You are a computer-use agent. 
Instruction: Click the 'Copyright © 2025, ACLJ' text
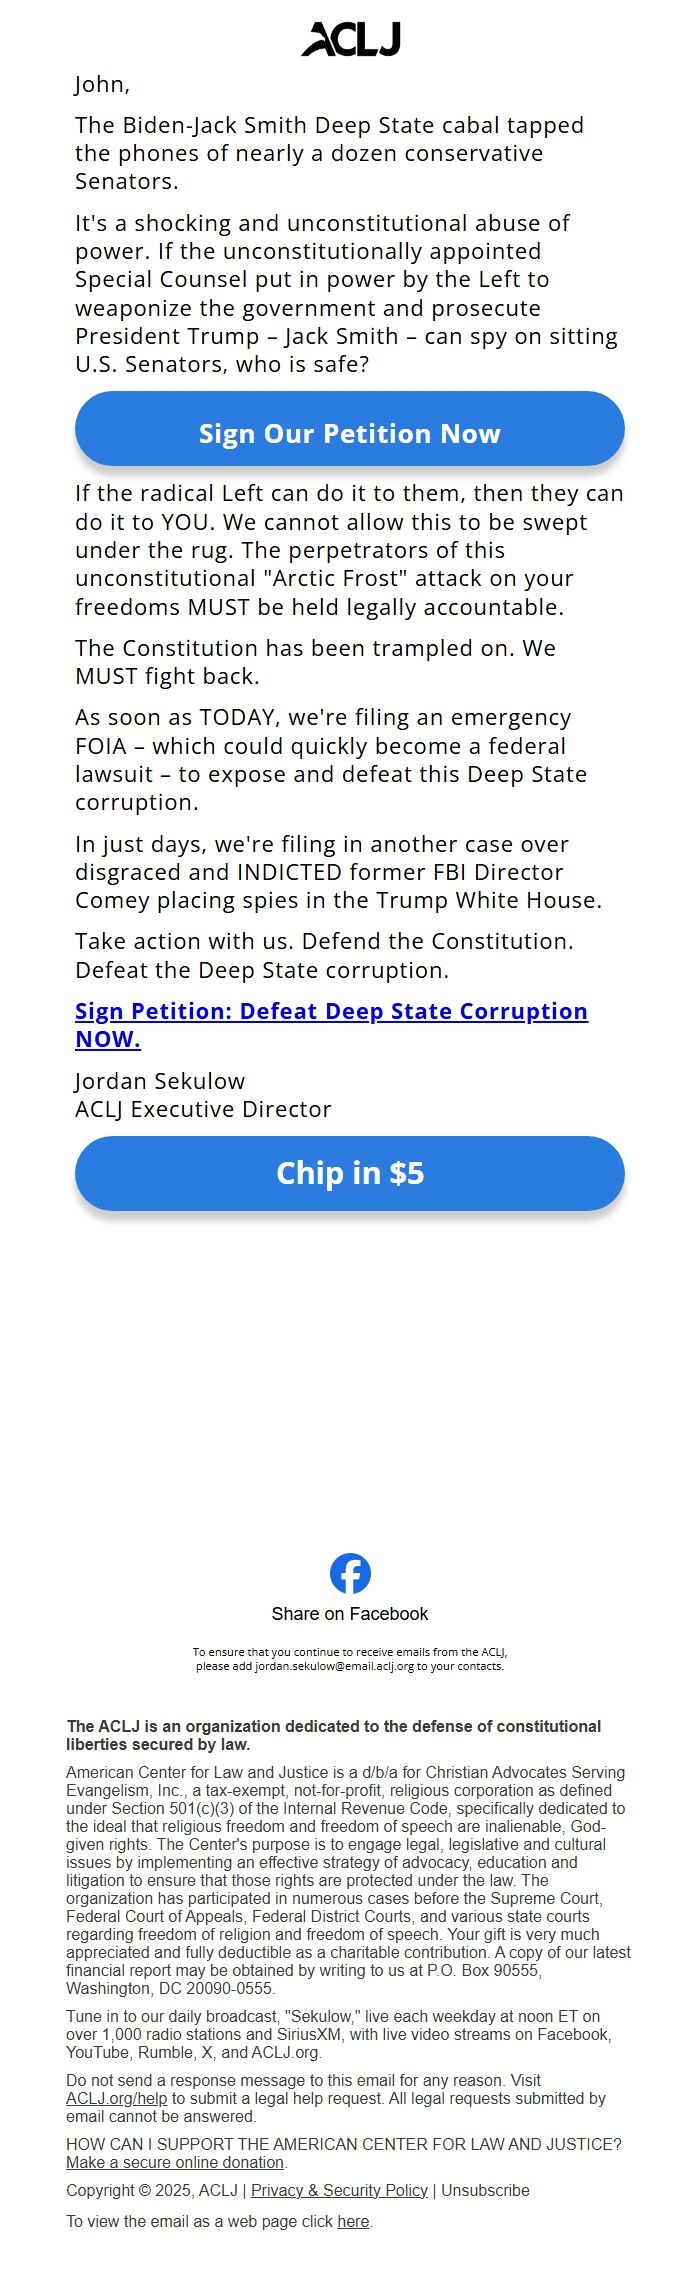point(152,2190)
